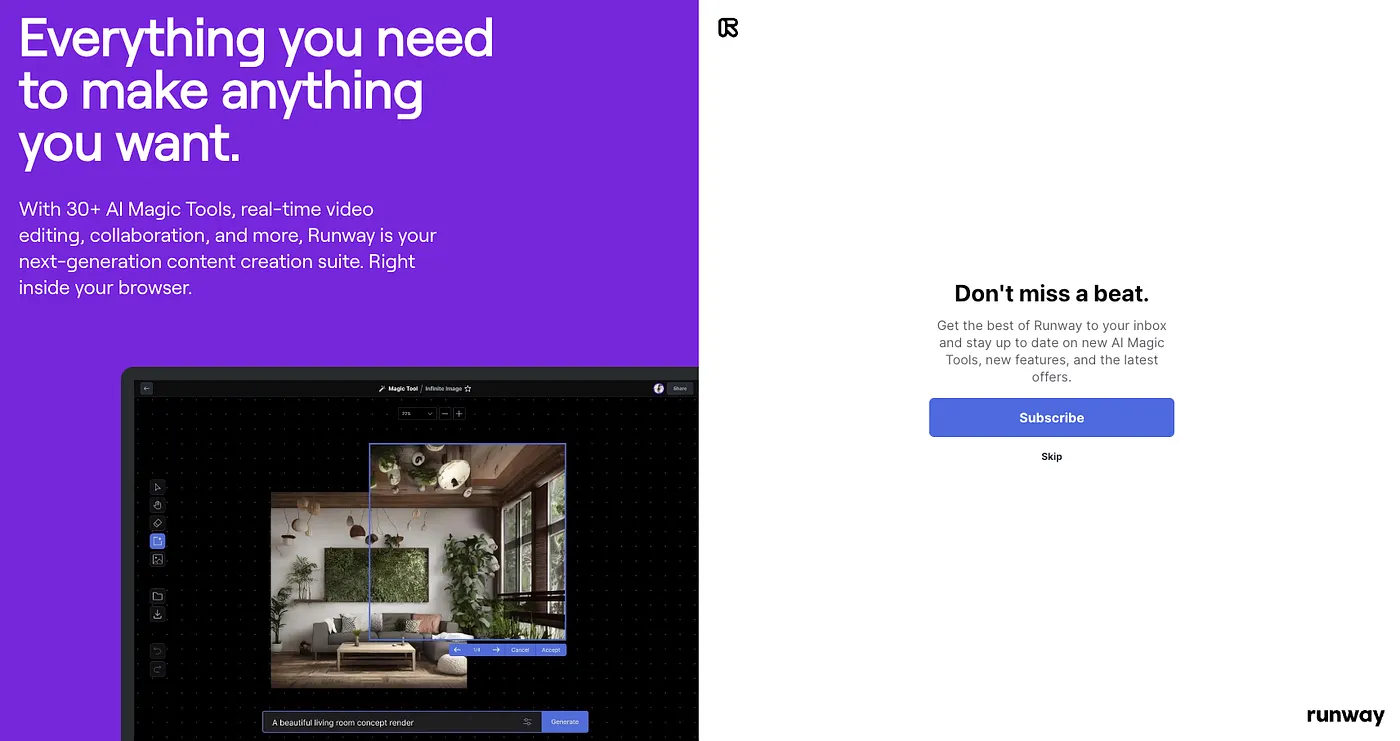This screenshot has width=1400, height=741.
Task: Select the image insert tool
Action: [157, 559]
